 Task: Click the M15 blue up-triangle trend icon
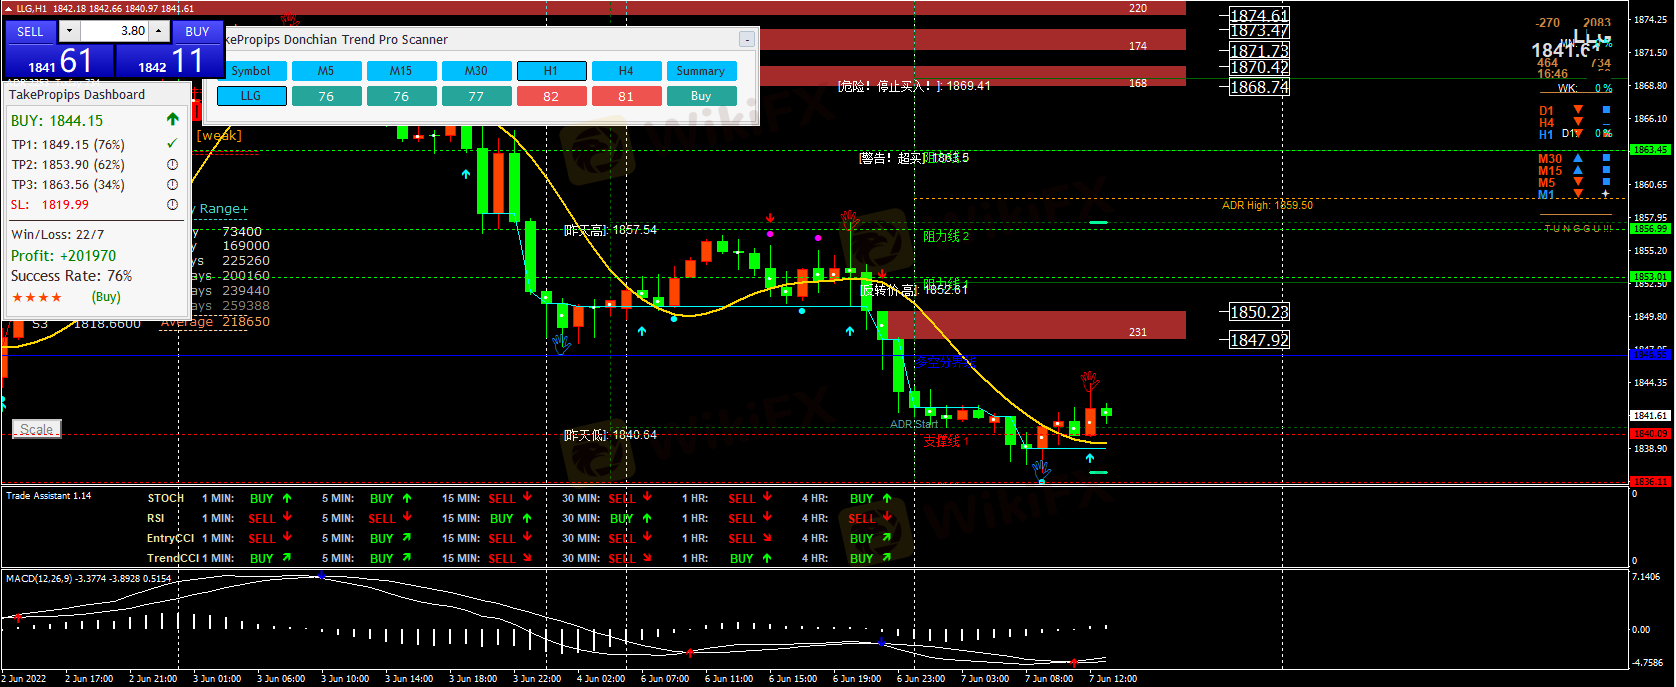(1578, 170)
